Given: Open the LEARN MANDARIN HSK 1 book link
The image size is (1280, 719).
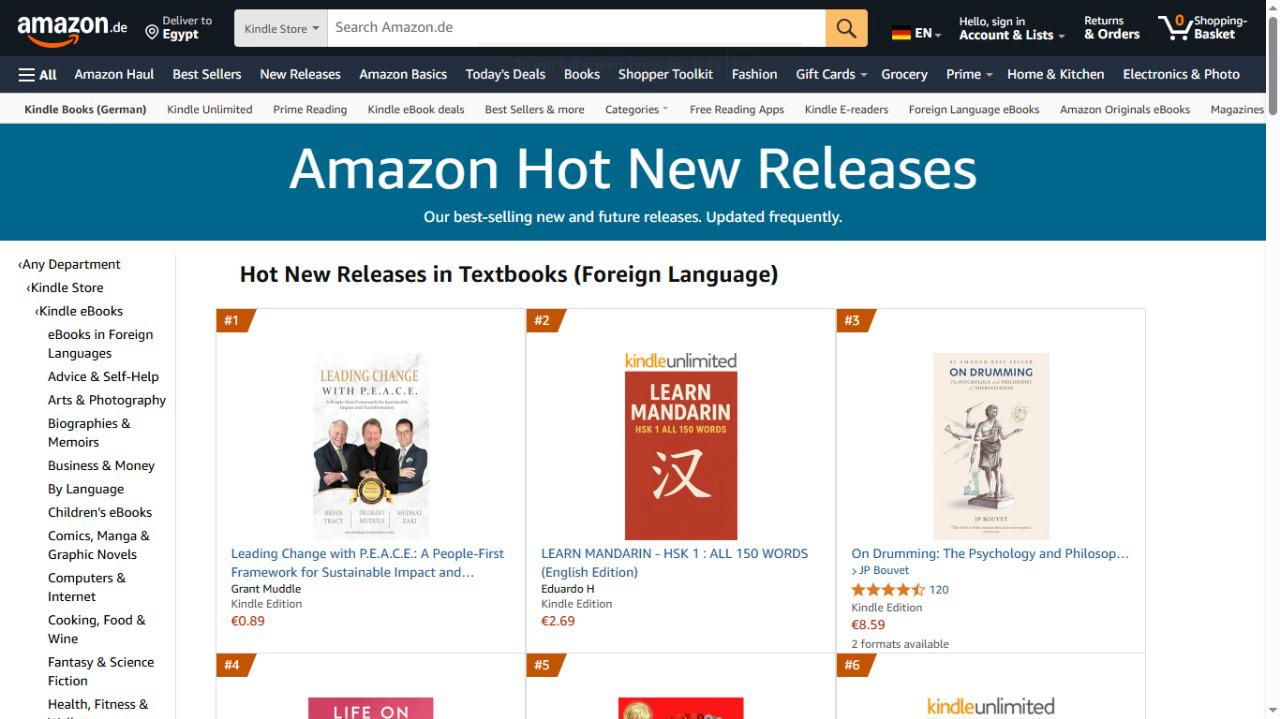Looking at the screenshot, I should (x=674, y=562).
